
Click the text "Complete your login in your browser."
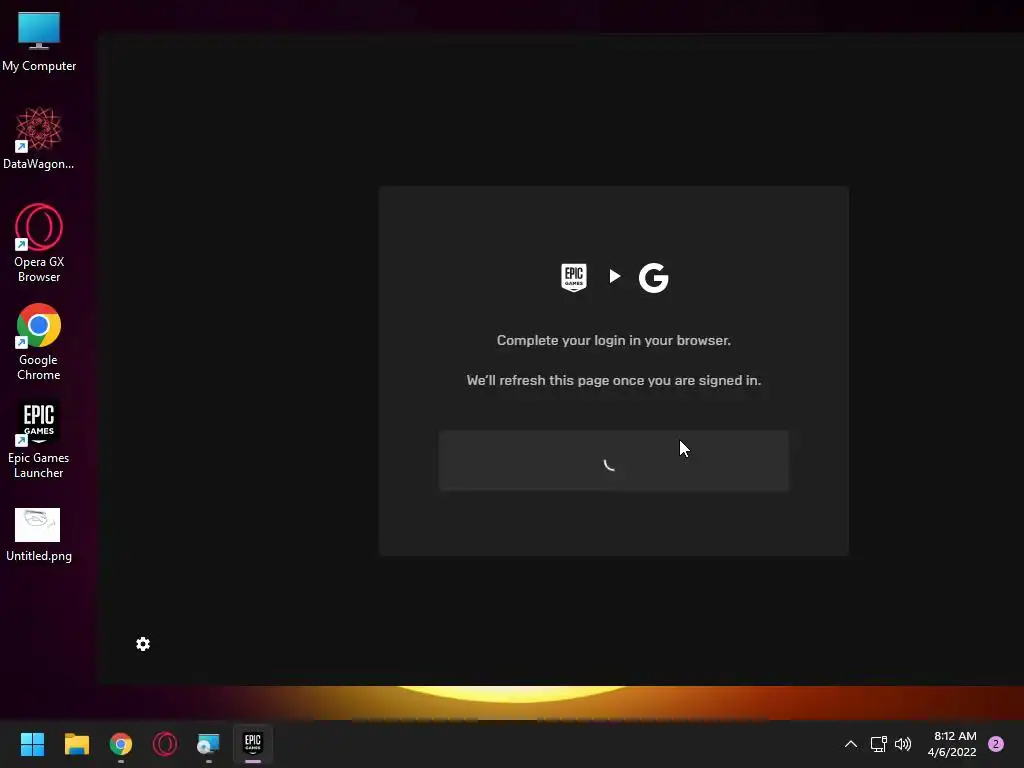pyautogui.click(x=614, y=340)
